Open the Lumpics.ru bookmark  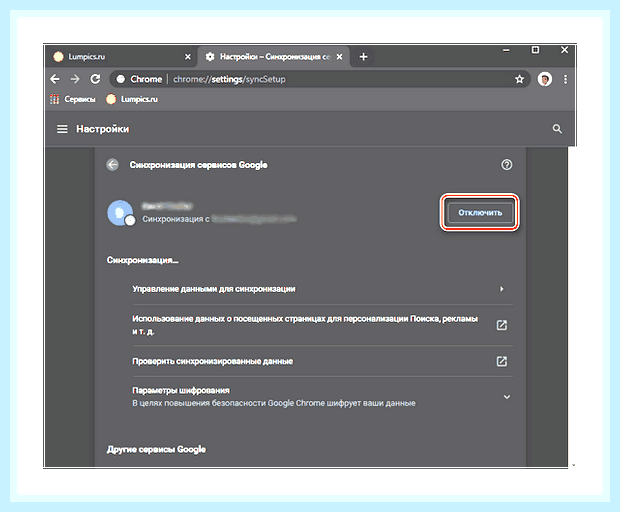coord(132,99)
